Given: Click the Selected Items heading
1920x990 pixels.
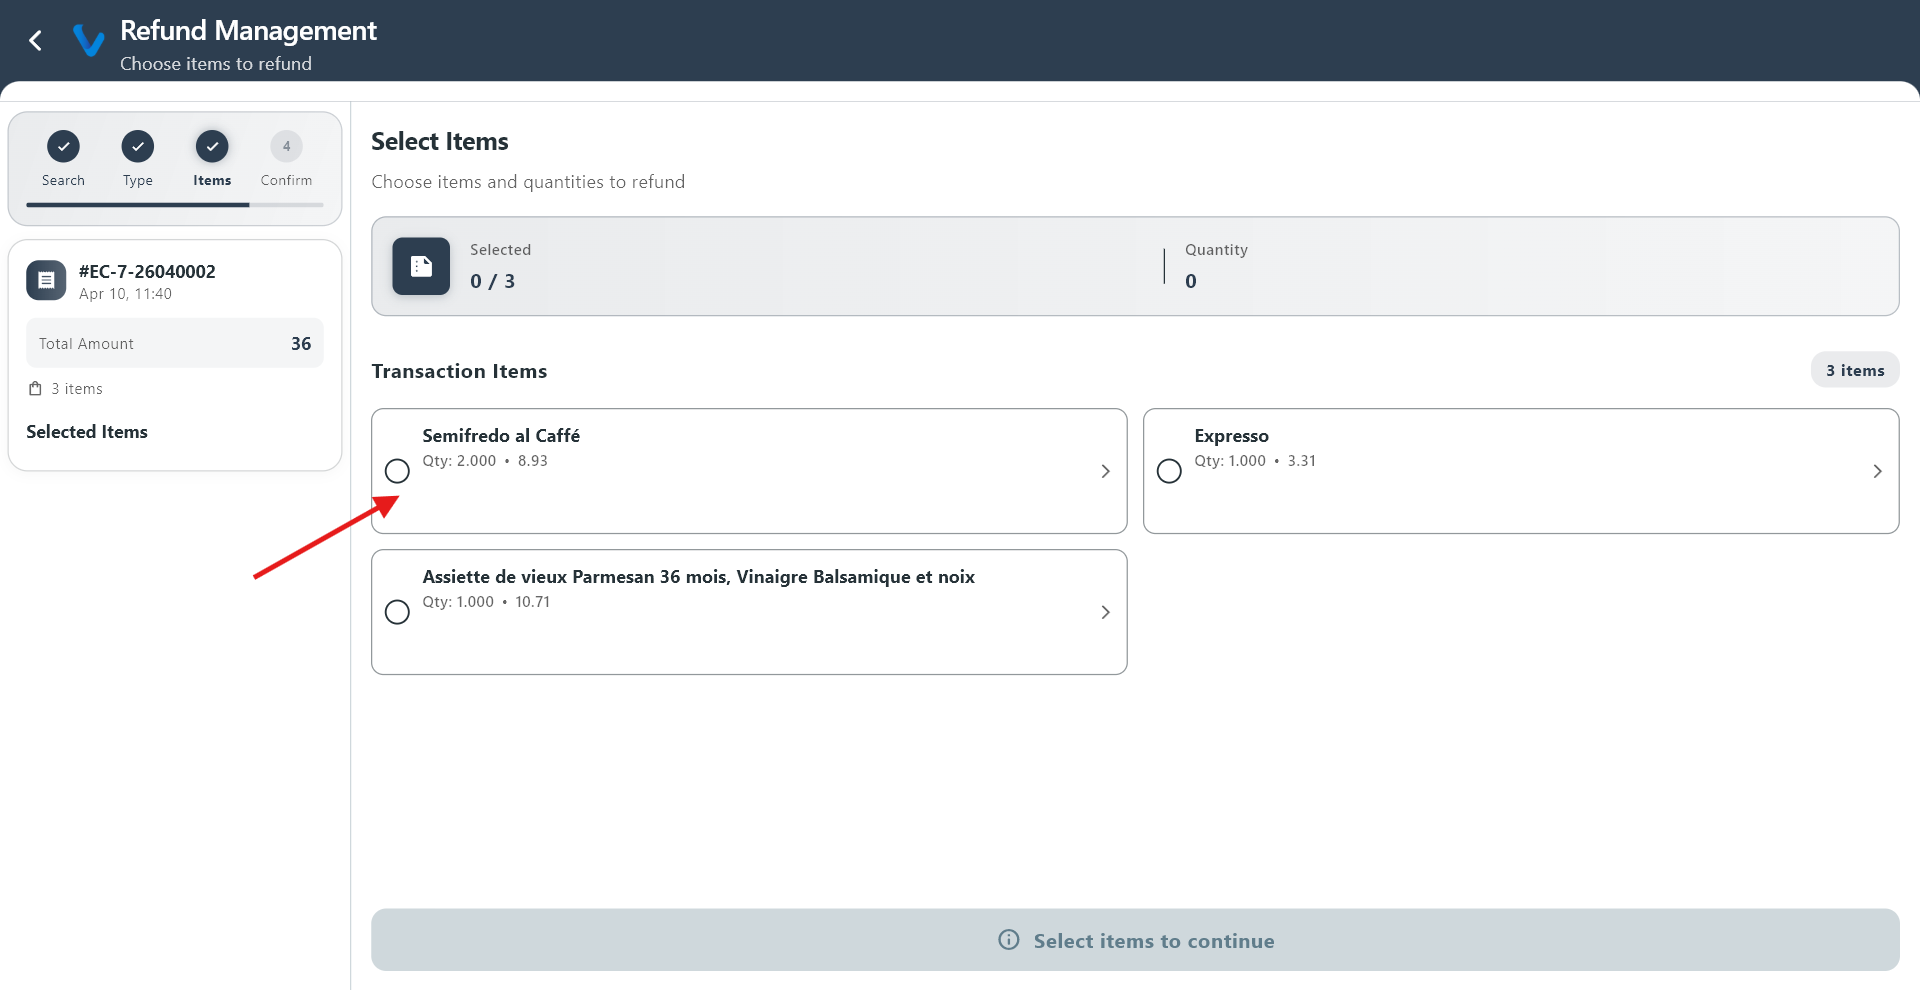Looking at the screenshot, I should point(87,432).
